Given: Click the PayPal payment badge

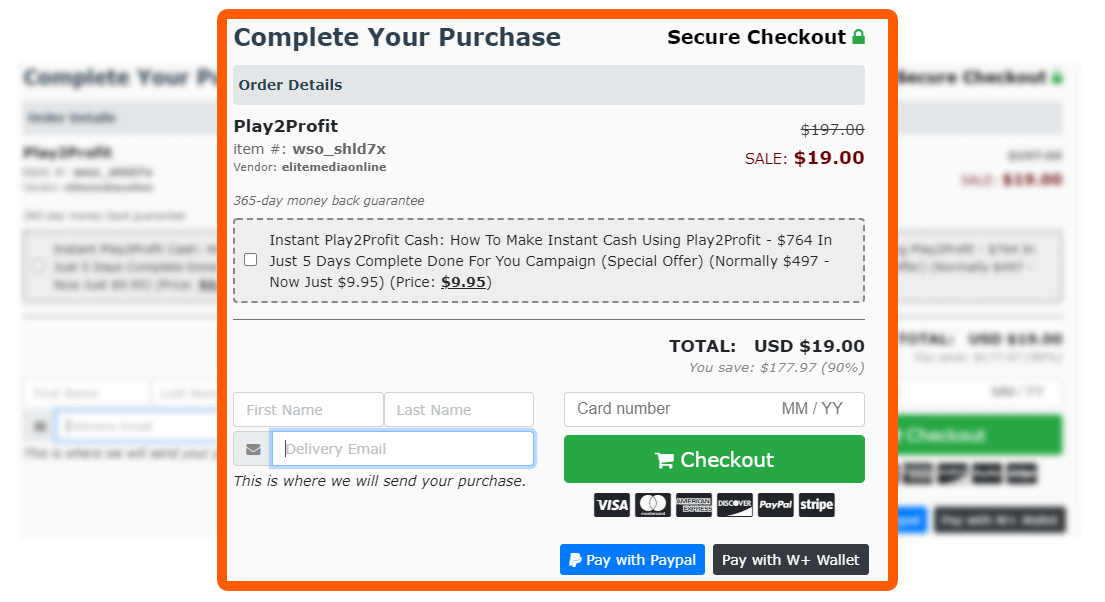Looking at the screenshot, I should [775, 505].
